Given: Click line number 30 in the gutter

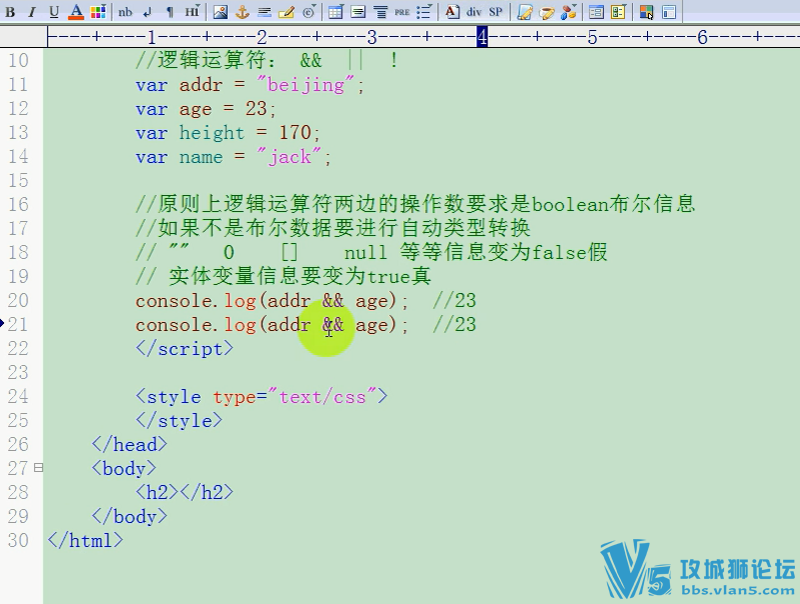Looking at the screenshot, I should pyautogui.click(x=18, y=540).
